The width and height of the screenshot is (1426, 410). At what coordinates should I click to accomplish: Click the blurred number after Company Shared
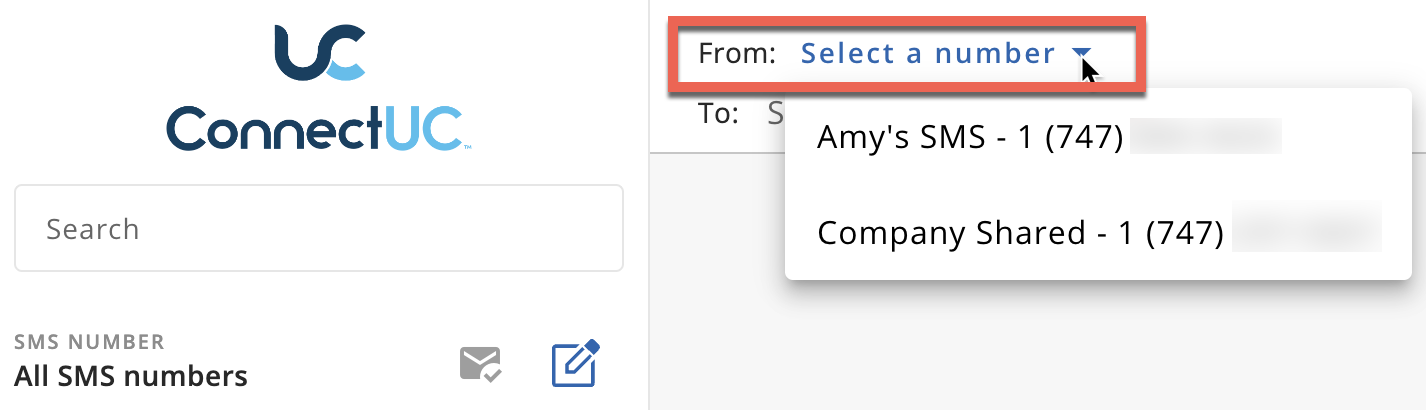1306,232
